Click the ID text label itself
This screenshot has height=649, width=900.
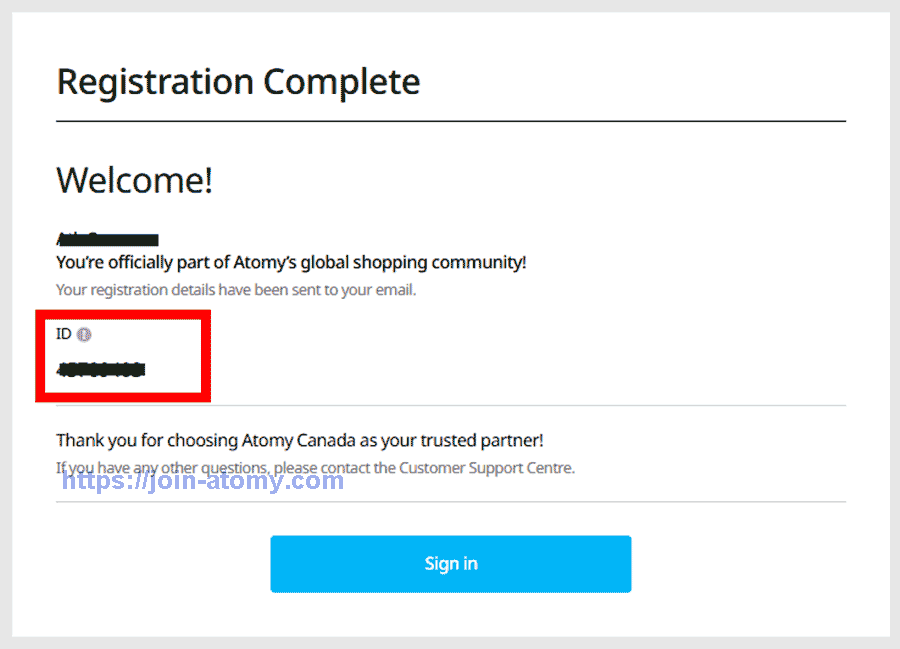64,334
